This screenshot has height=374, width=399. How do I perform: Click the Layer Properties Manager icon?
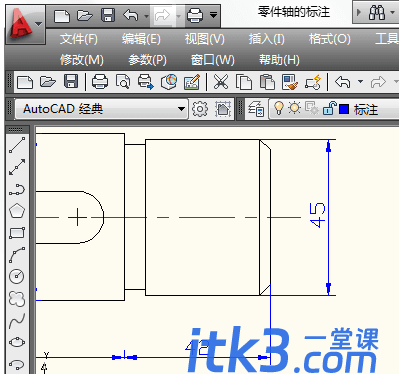click(x=256, y=109)
